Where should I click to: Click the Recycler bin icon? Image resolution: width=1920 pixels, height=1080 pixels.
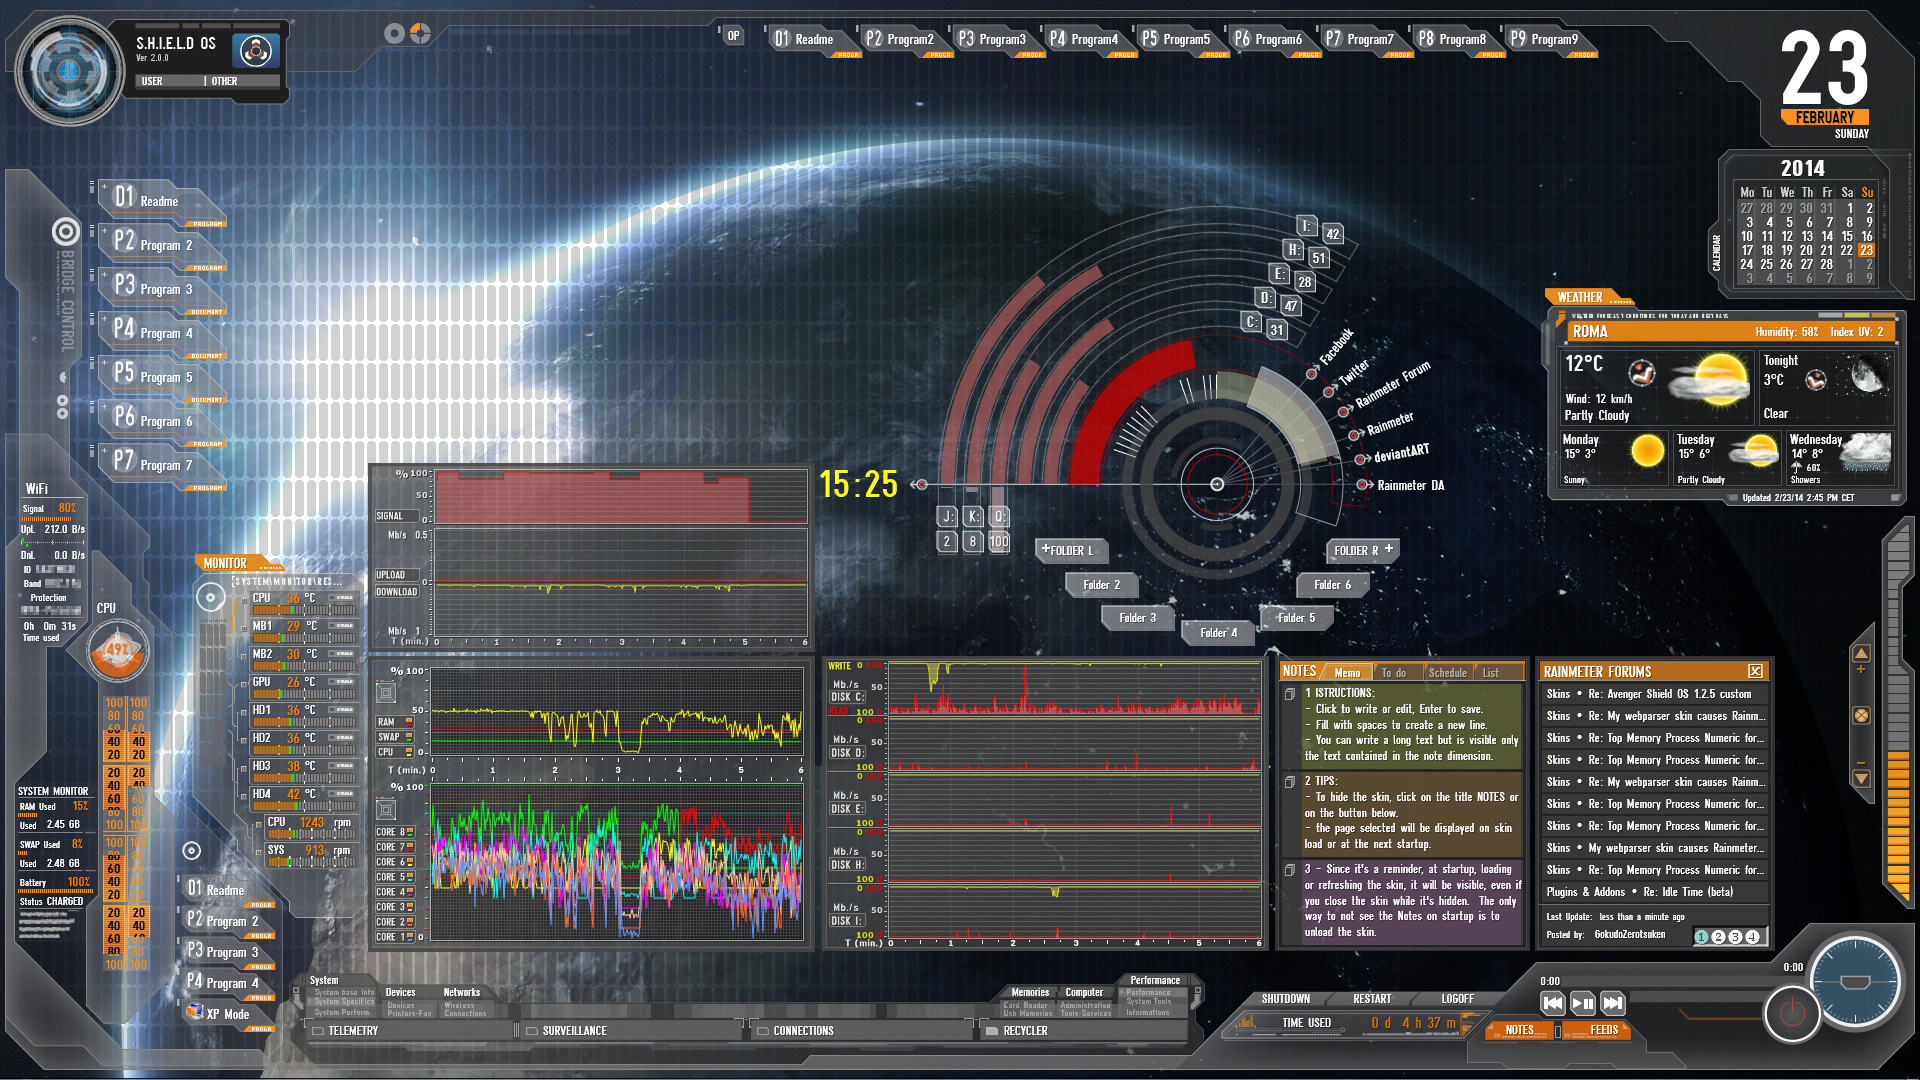pos(991,1031)
